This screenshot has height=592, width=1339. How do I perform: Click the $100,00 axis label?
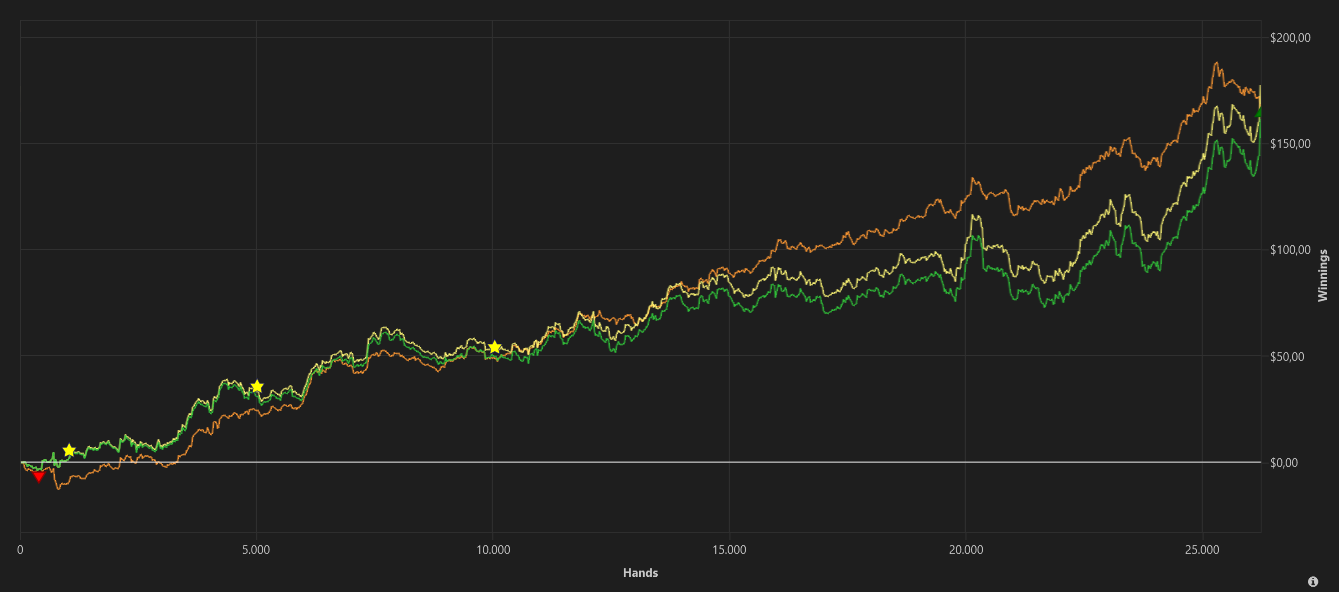1288,250
